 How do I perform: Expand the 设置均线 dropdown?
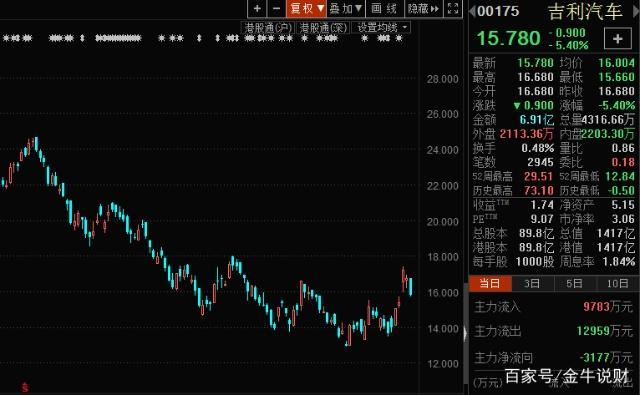pyautogui.click(x=381, y=28)
